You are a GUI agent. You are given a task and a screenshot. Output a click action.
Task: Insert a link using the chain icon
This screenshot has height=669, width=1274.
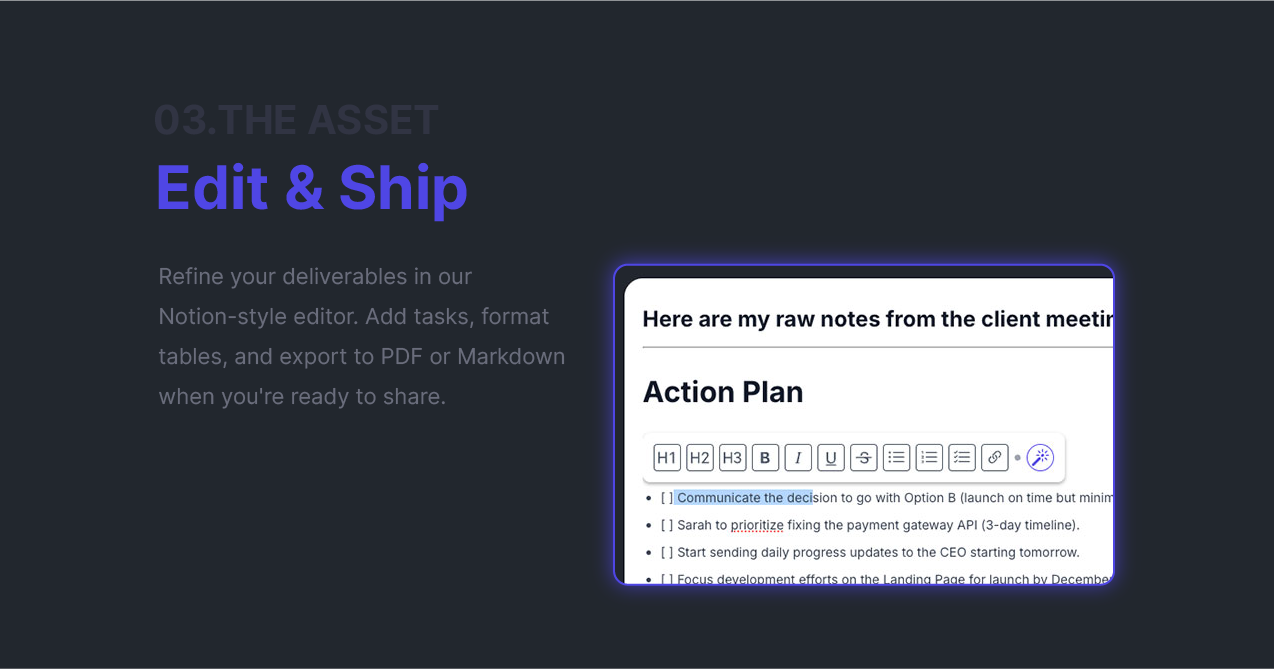pyautogui.click(x=994, y=457)
